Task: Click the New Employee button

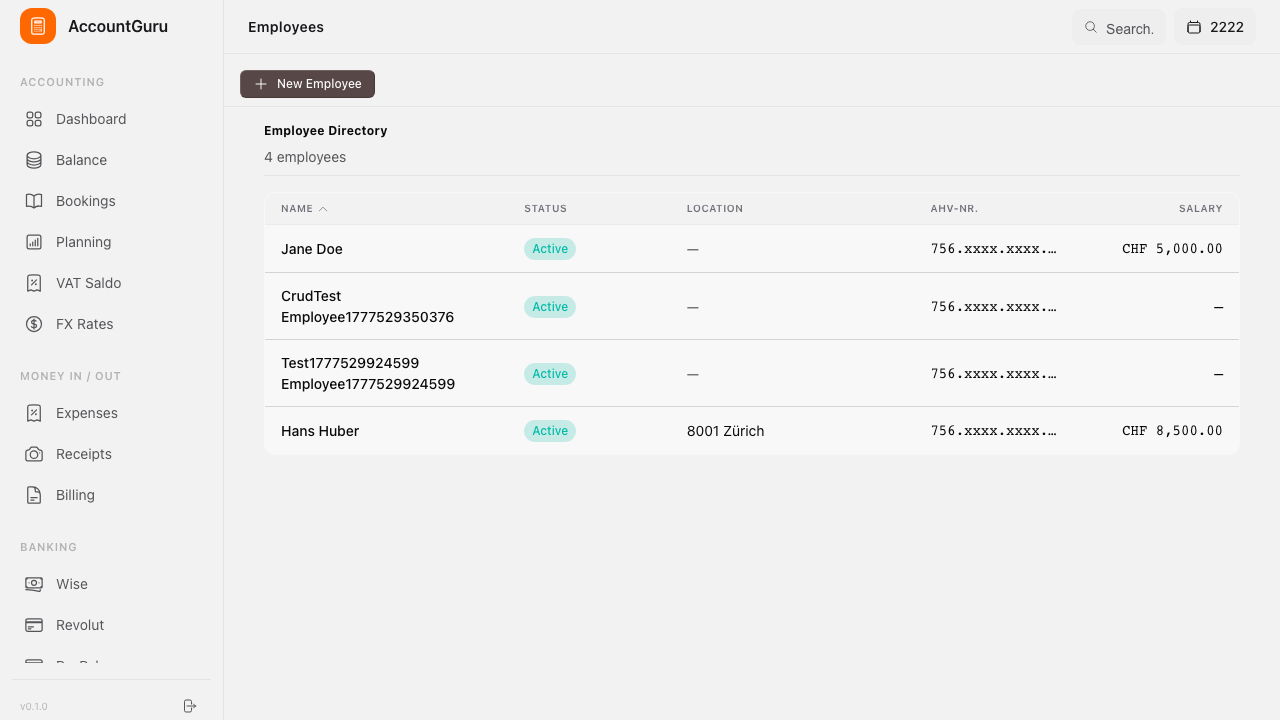Action: click(307, 84)
